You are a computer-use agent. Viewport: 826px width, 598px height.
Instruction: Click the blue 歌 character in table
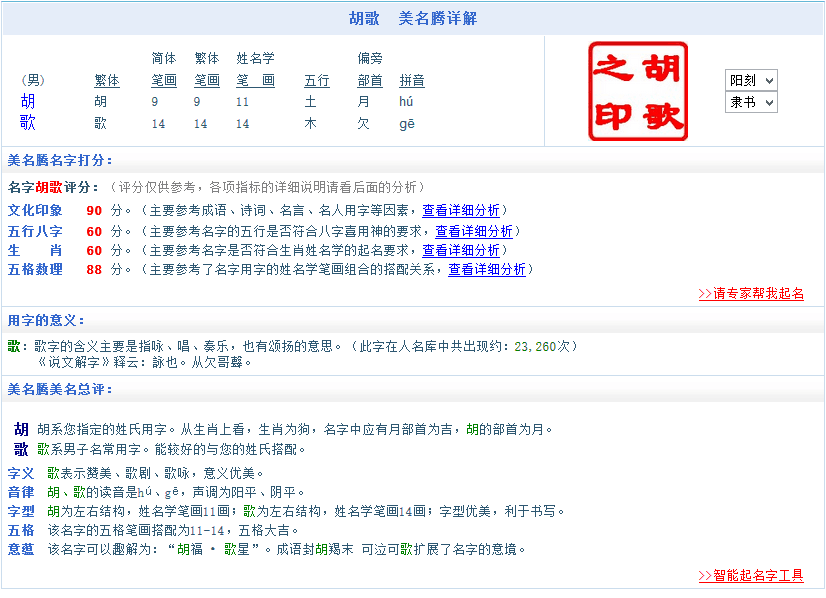(28, 123)
